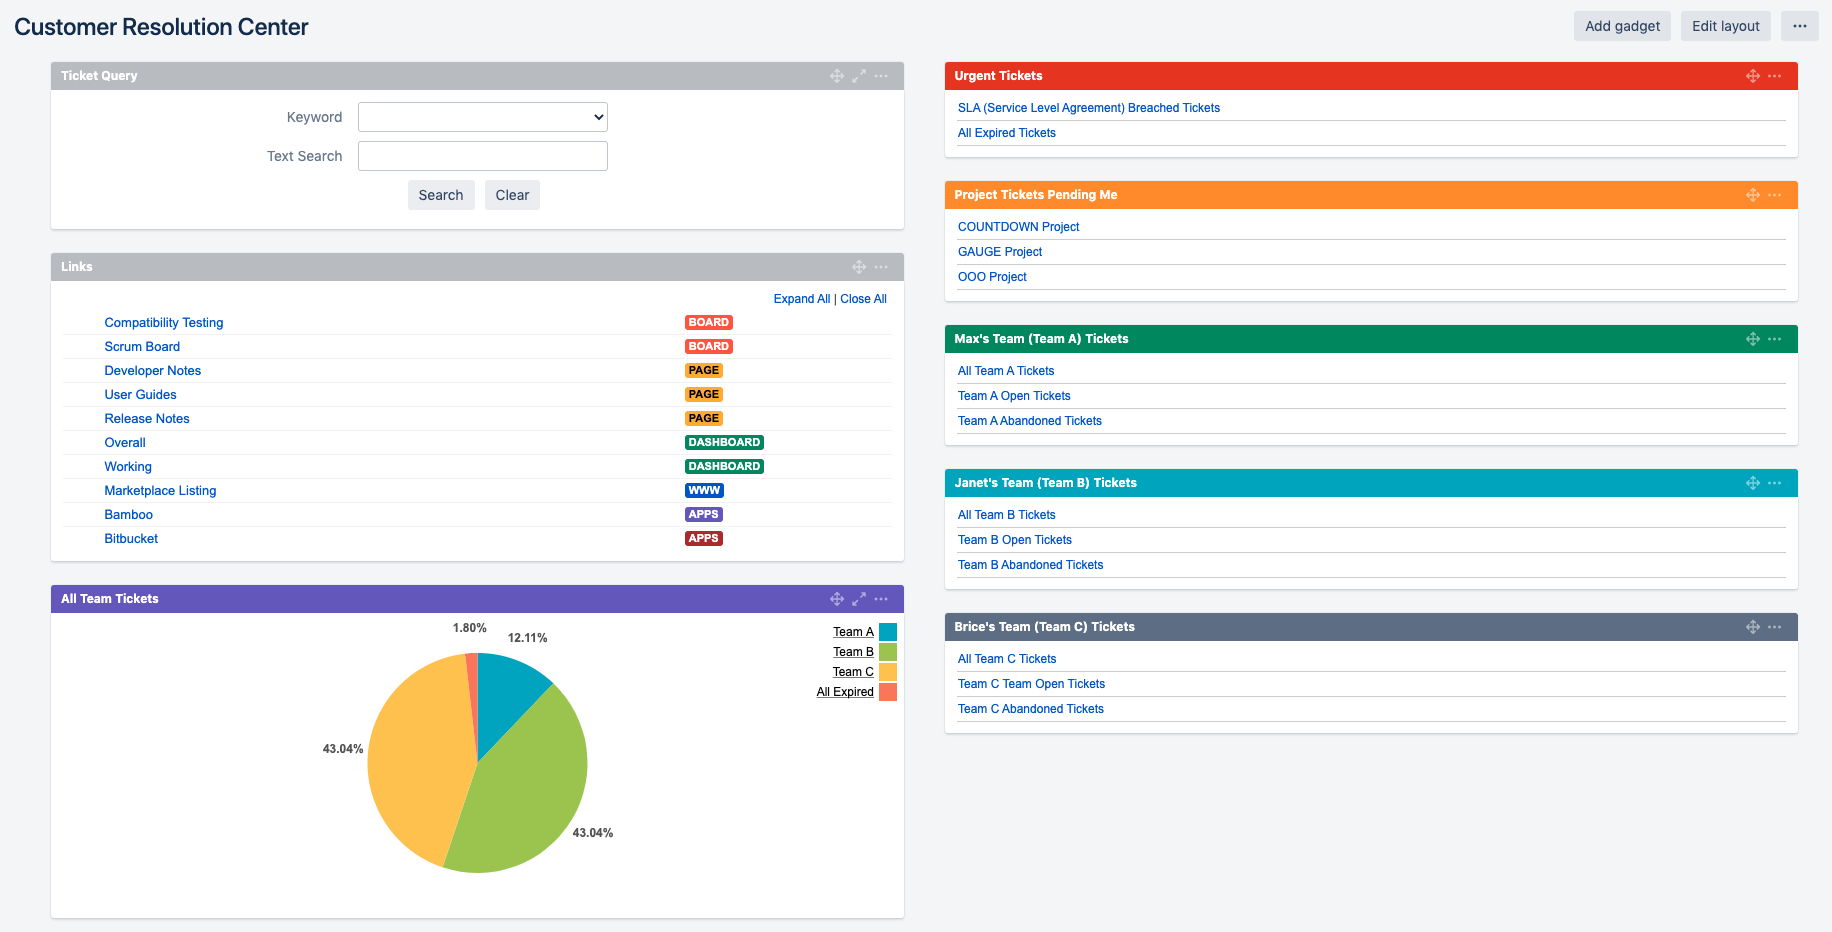Click the Edit layout button
This screenshot has height=932, width=1832.
coord(1725,26)
